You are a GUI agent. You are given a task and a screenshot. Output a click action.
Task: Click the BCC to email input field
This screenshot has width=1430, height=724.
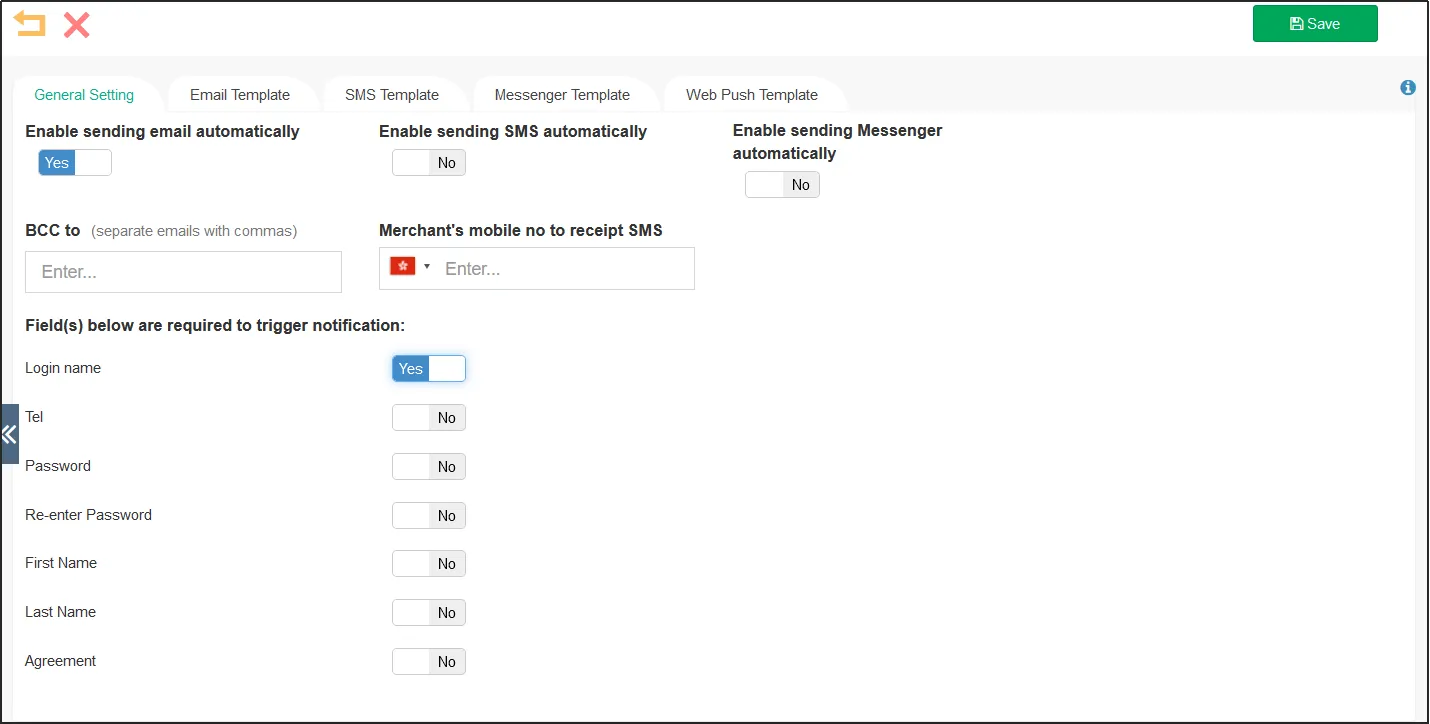[183, 272]
